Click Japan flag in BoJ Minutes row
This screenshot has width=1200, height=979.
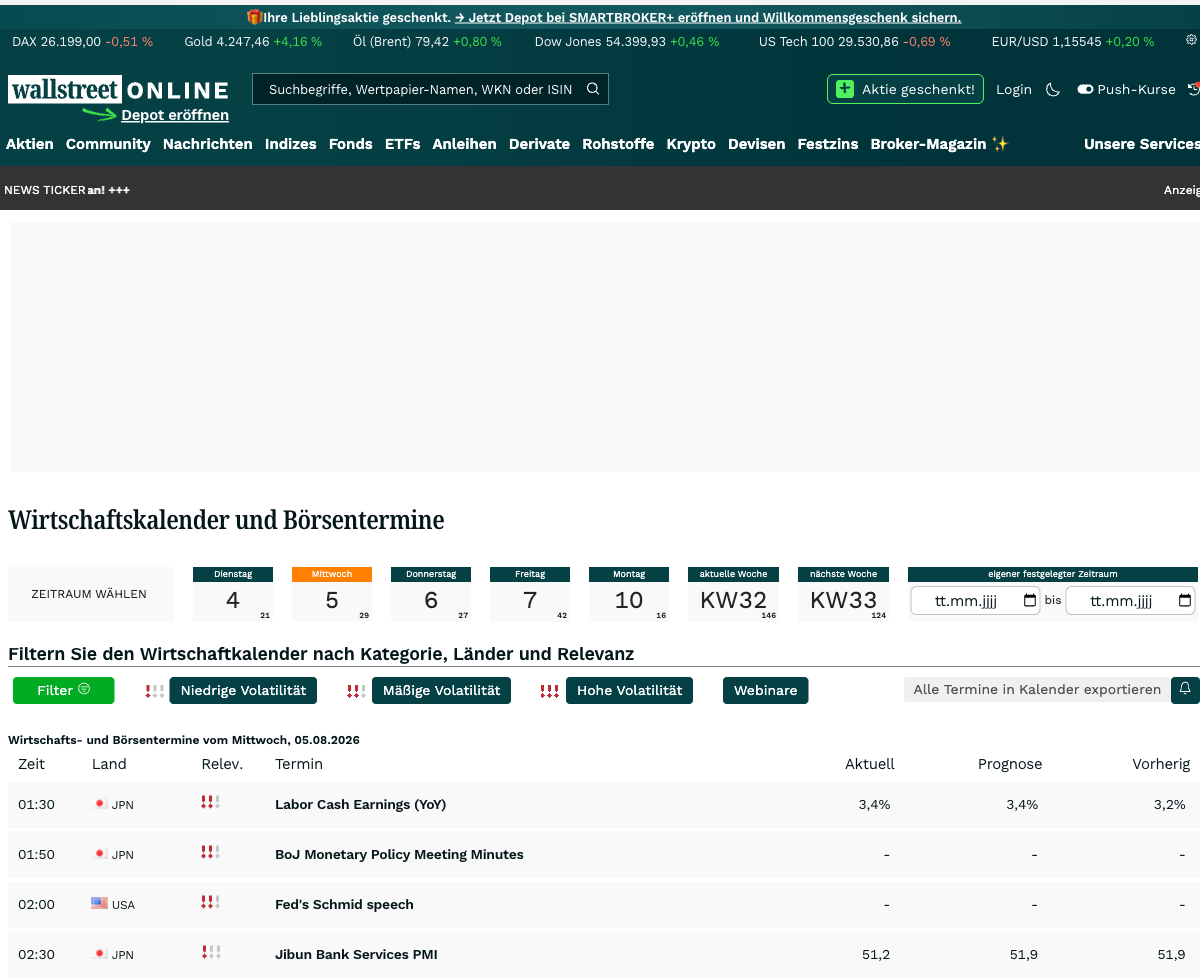tap(99, 853)
